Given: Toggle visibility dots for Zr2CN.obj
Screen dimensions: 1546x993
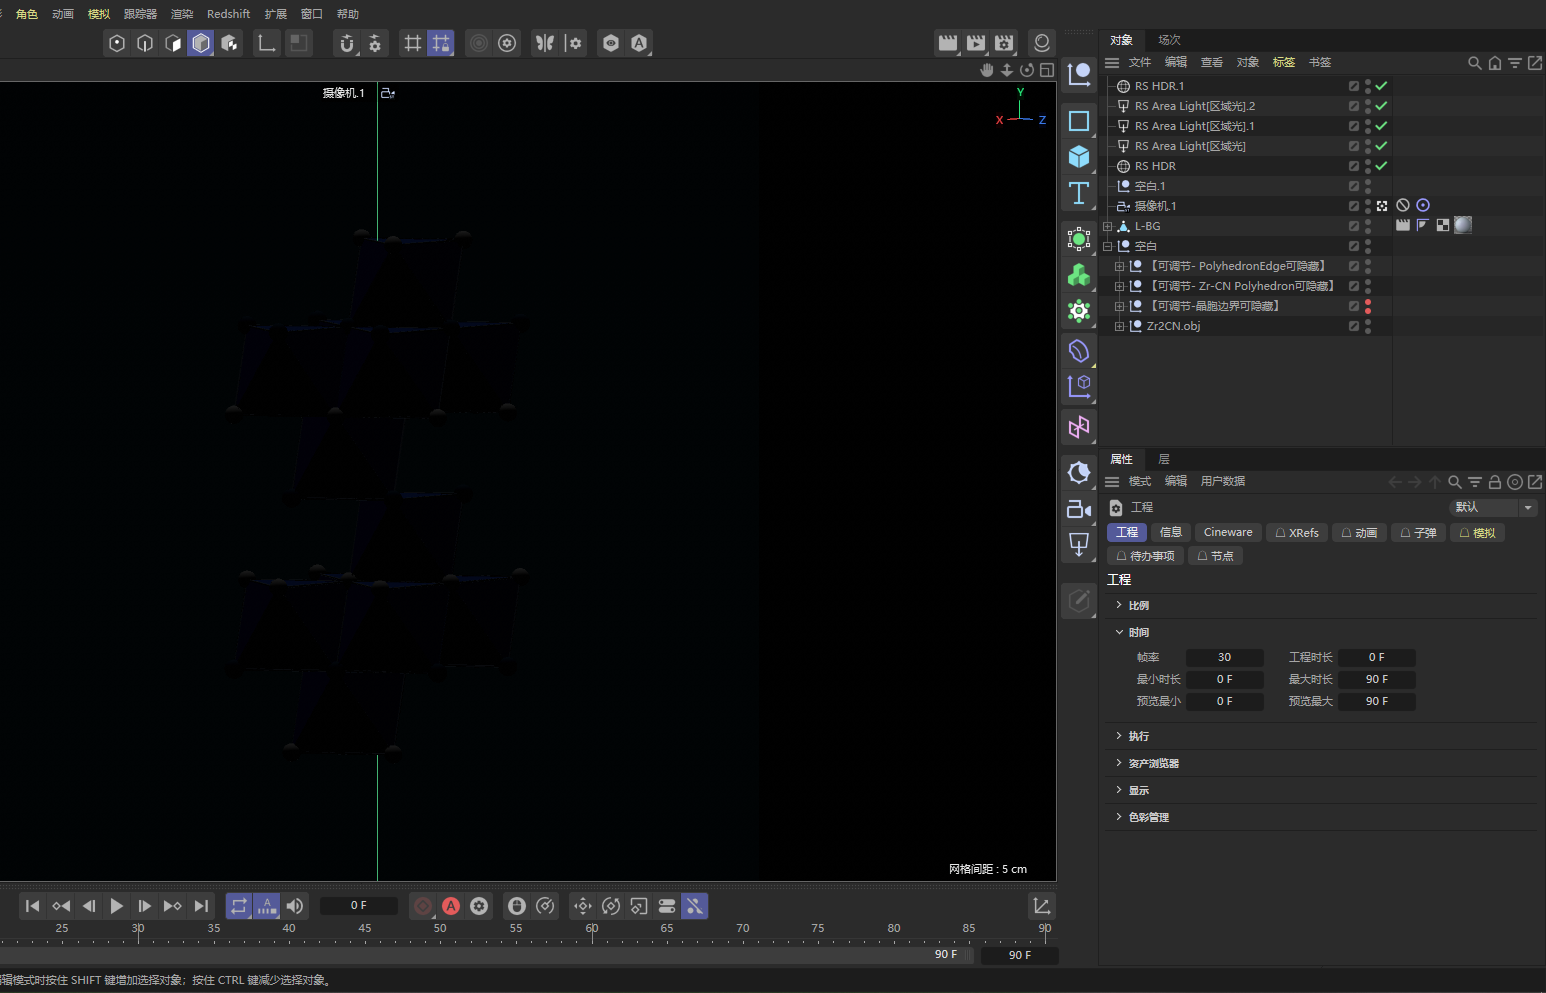Looking at the screenshot, I should [x=1367, y=326].
